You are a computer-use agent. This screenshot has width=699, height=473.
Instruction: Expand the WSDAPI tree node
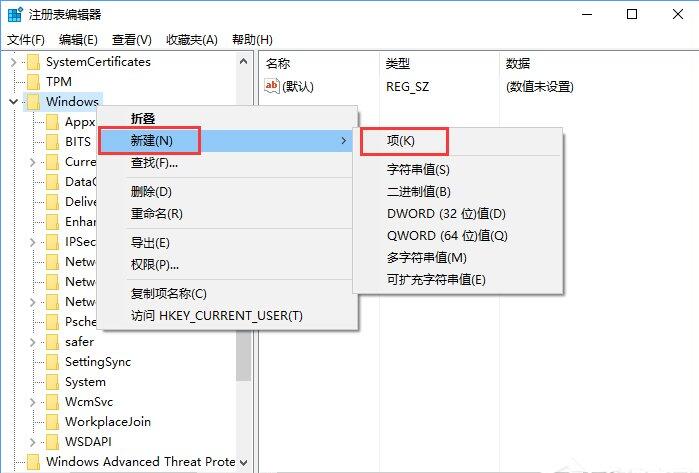(x=32, y=442)
